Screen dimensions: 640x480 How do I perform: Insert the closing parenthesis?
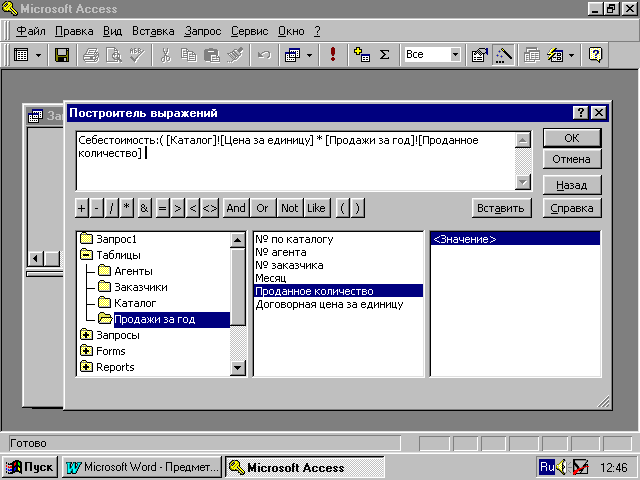358,208
